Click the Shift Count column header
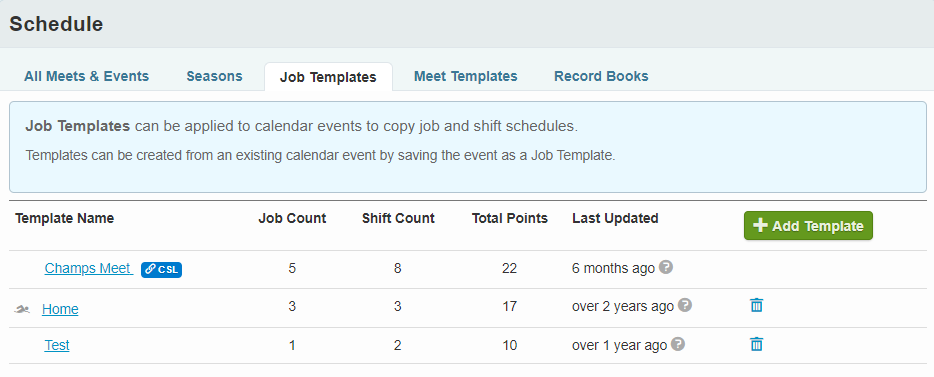The width and height of the screenshot is (934, 377). point(398,219)
